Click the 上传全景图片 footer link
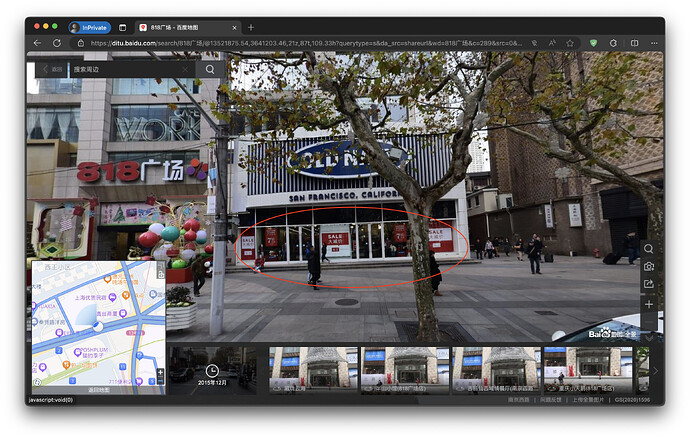Viewport: 690px width, 438px height. [x=588, y=400]
